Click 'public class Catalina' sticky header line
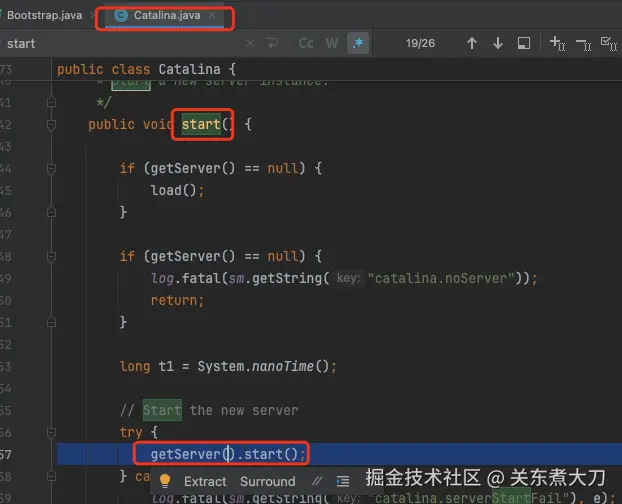Screen dimensions: 622x504 (x=146, y=69)
